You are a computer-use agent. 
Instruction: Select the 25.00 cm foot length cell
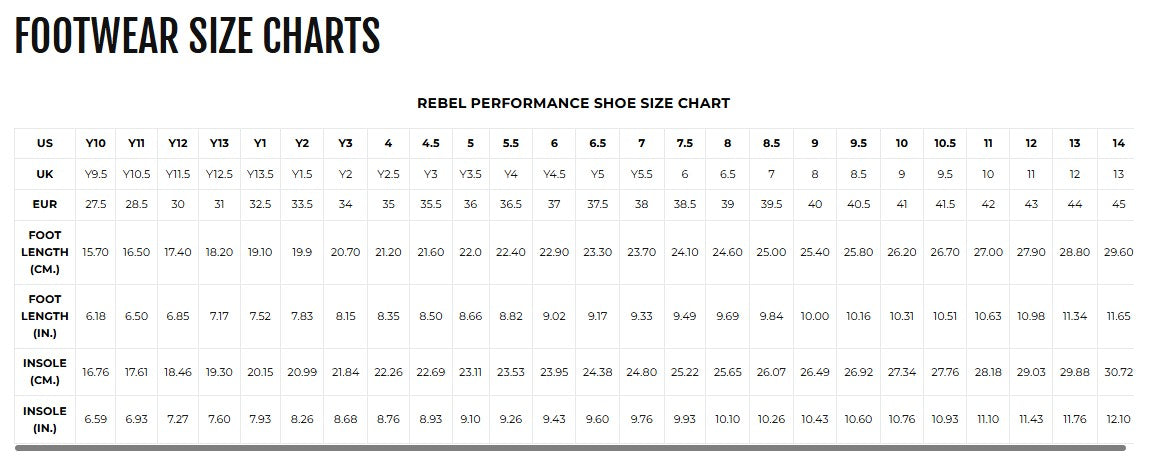(x=771, y=252)
